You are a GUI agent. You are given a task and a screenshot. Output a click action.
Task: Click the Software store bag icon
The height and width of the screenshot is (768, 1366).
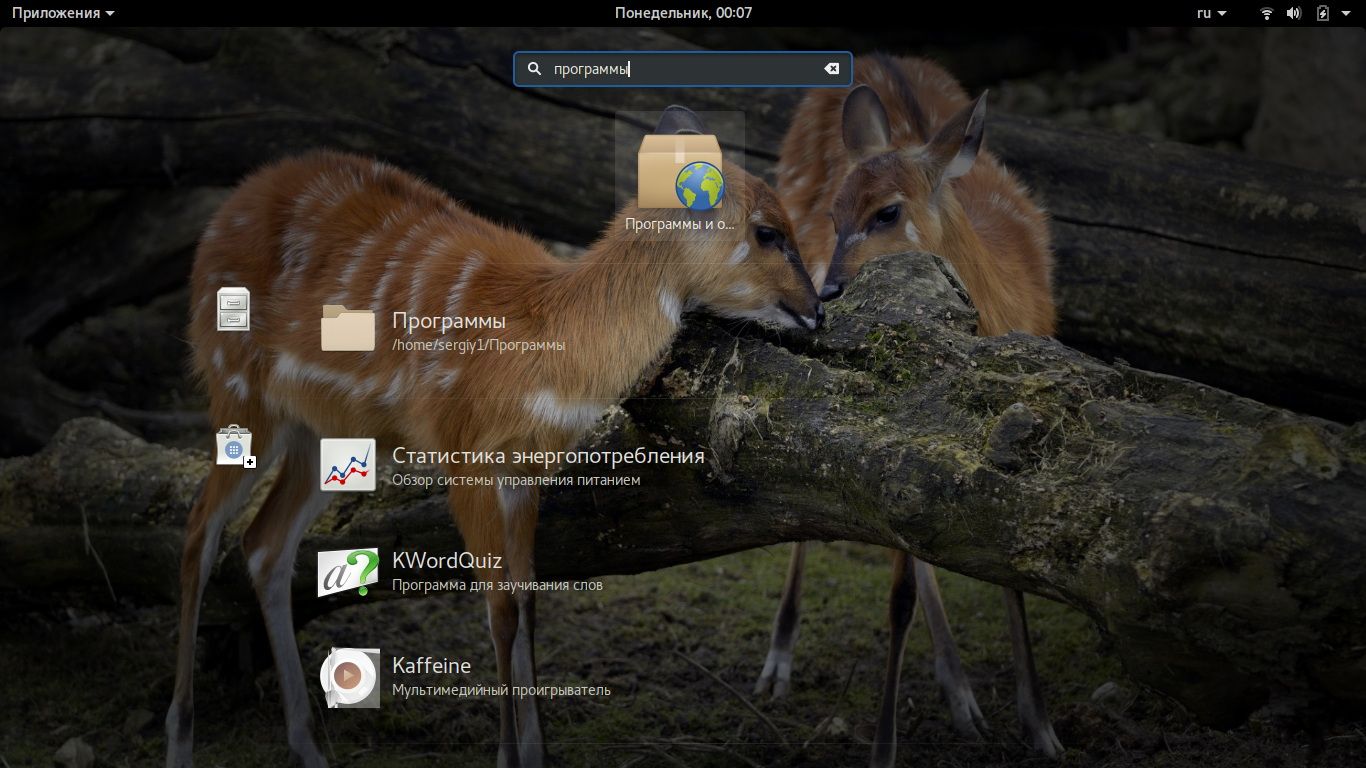click(235, 446)
